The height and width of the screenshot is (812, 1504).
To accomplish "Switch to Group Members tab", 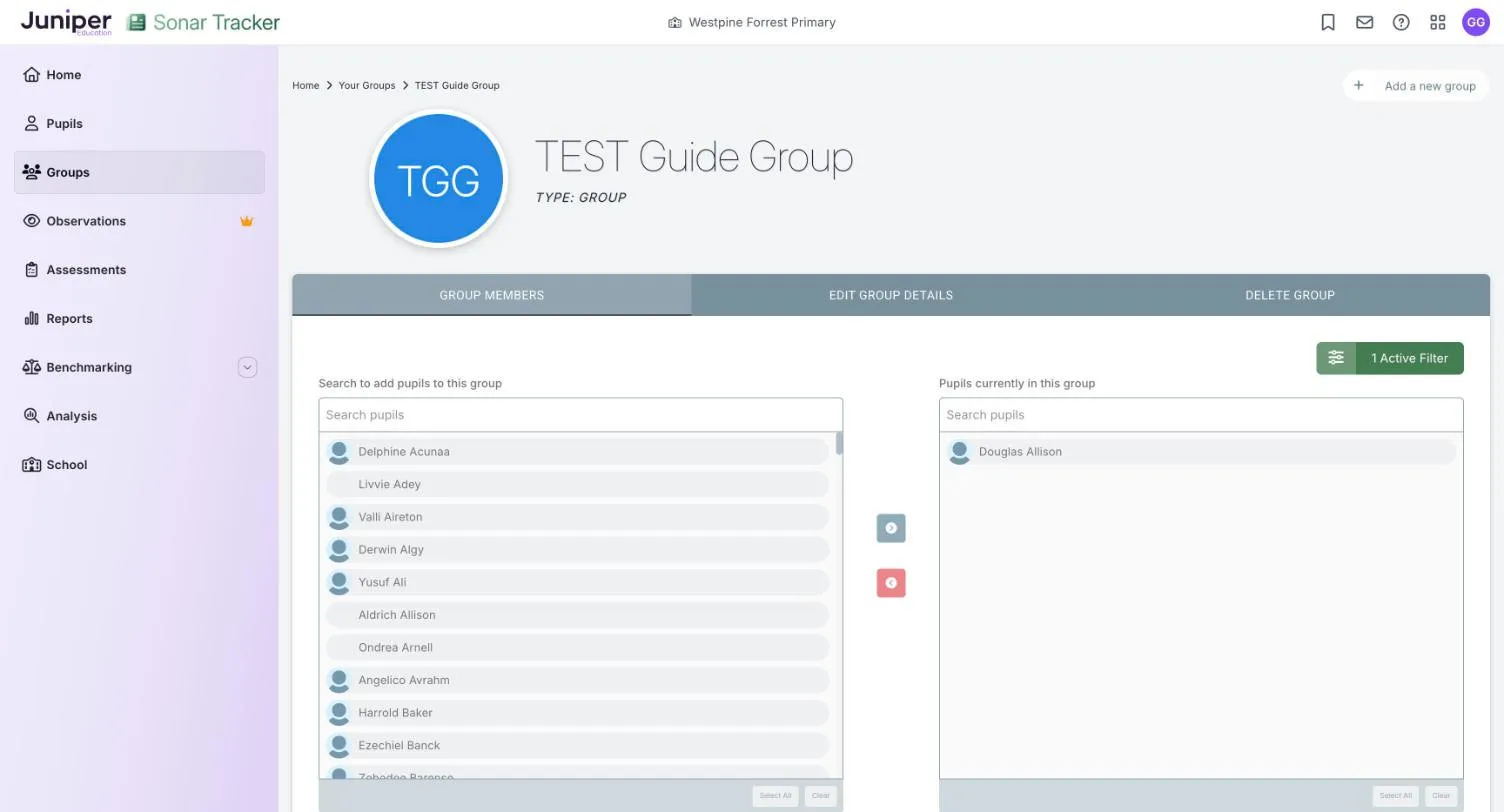I will tap(492, 295).
